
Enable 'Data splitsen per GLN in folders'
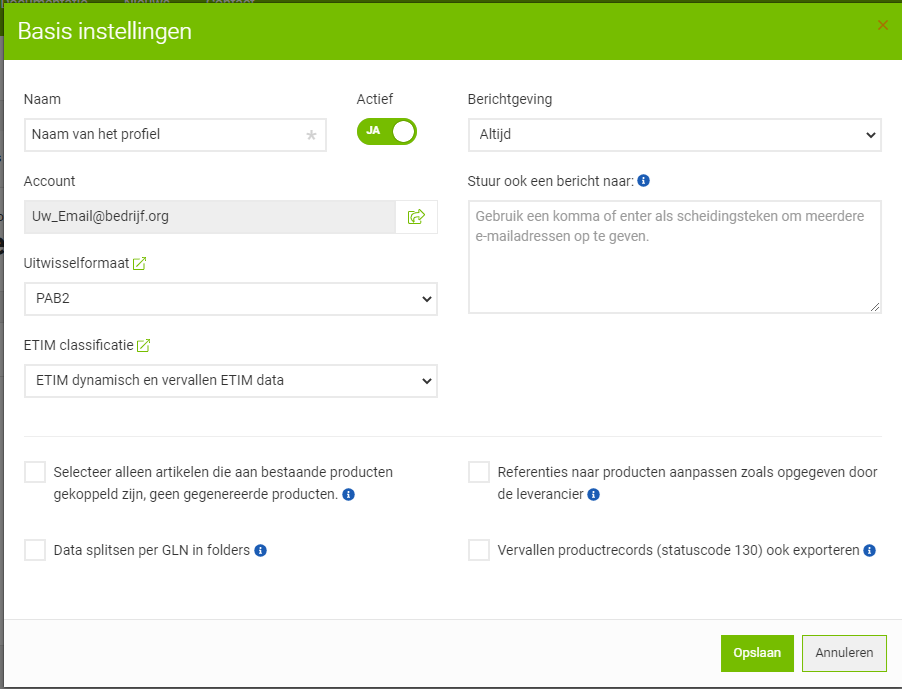pyautogui.click(x=35, y=549)
